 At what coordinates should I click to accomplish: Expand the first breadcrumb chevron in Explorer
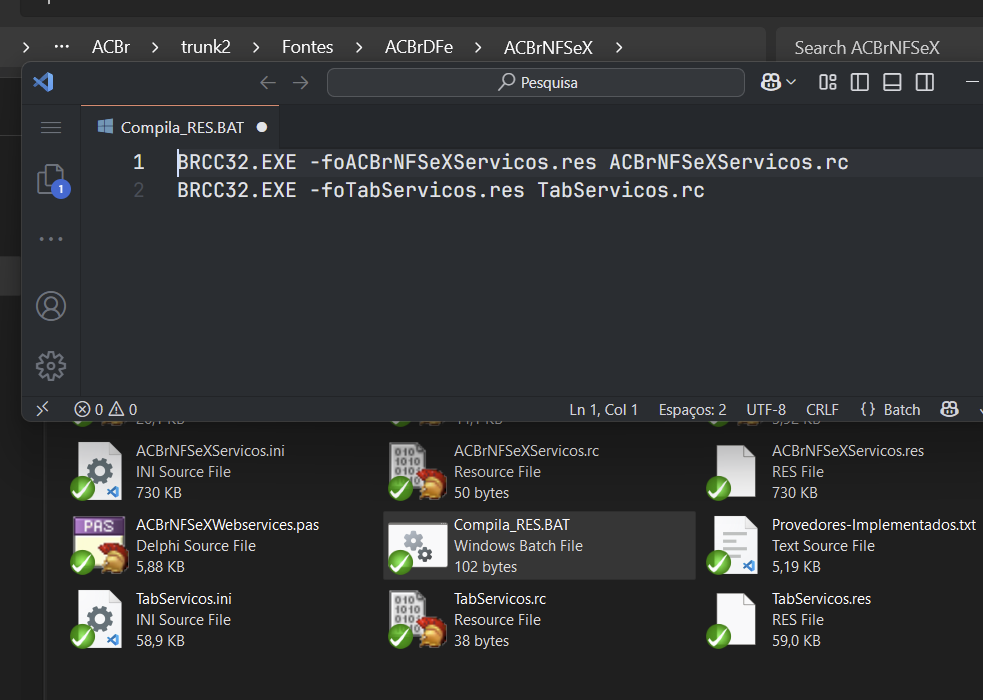(26, 48)
